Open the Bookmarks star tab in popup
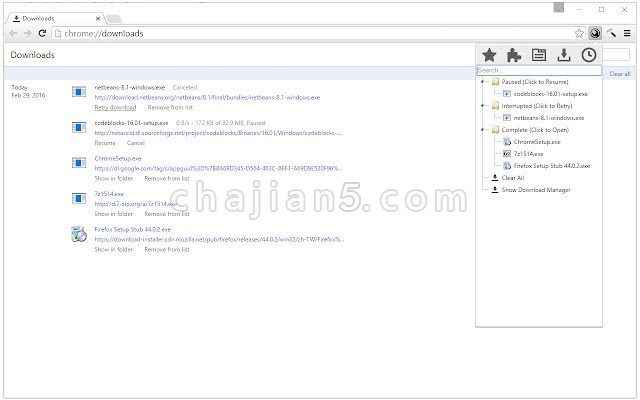Screen dimensions: 640x400 (489, 55)
